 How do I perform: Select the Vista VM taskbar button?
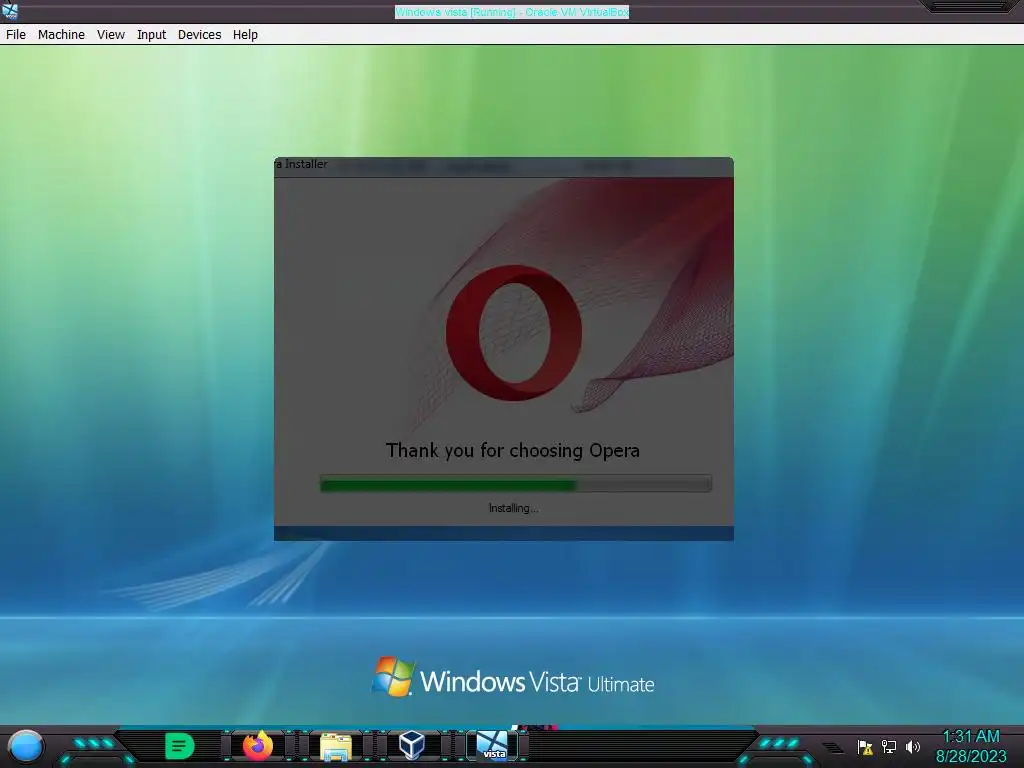(492, 746)
